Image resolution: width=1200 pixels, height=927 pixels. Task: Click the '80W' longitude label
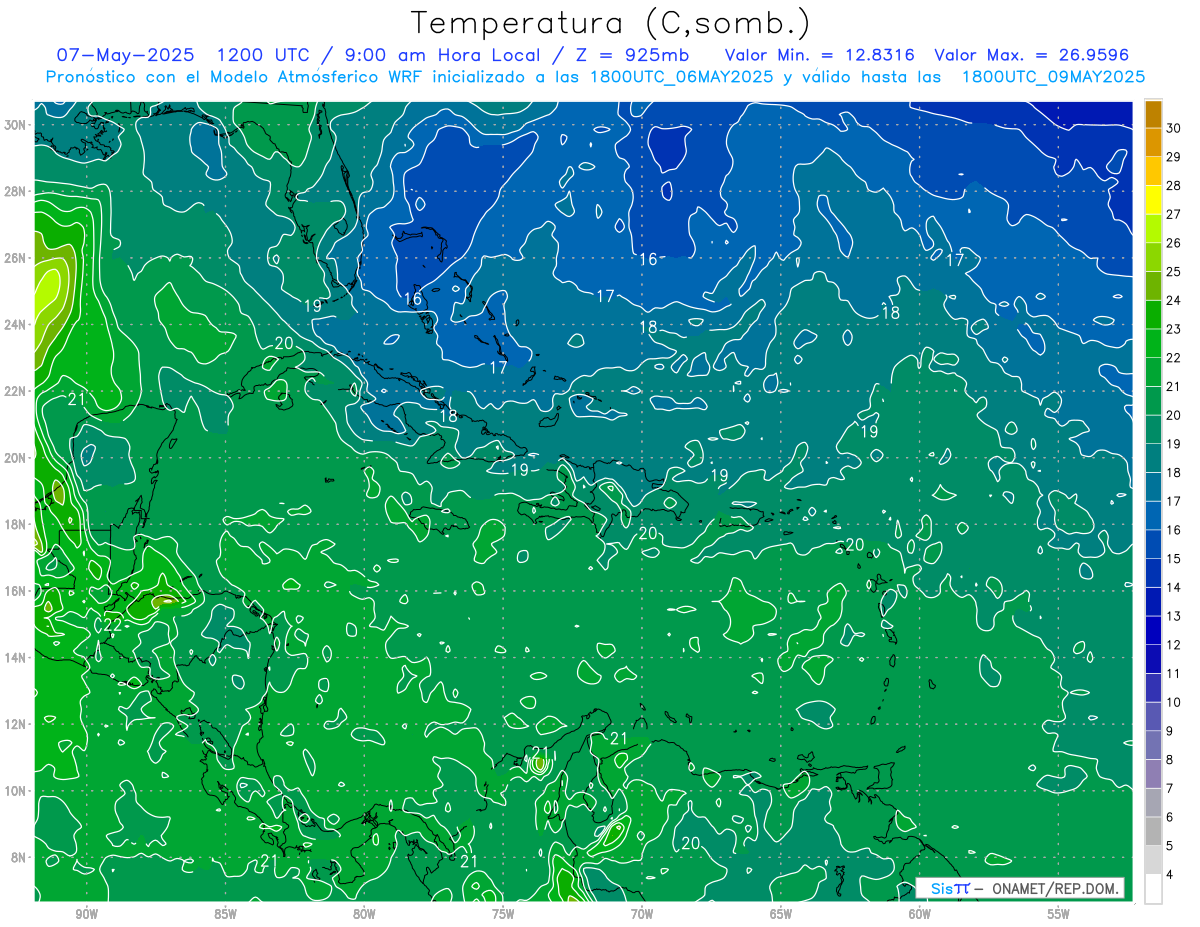pos(364,914)
